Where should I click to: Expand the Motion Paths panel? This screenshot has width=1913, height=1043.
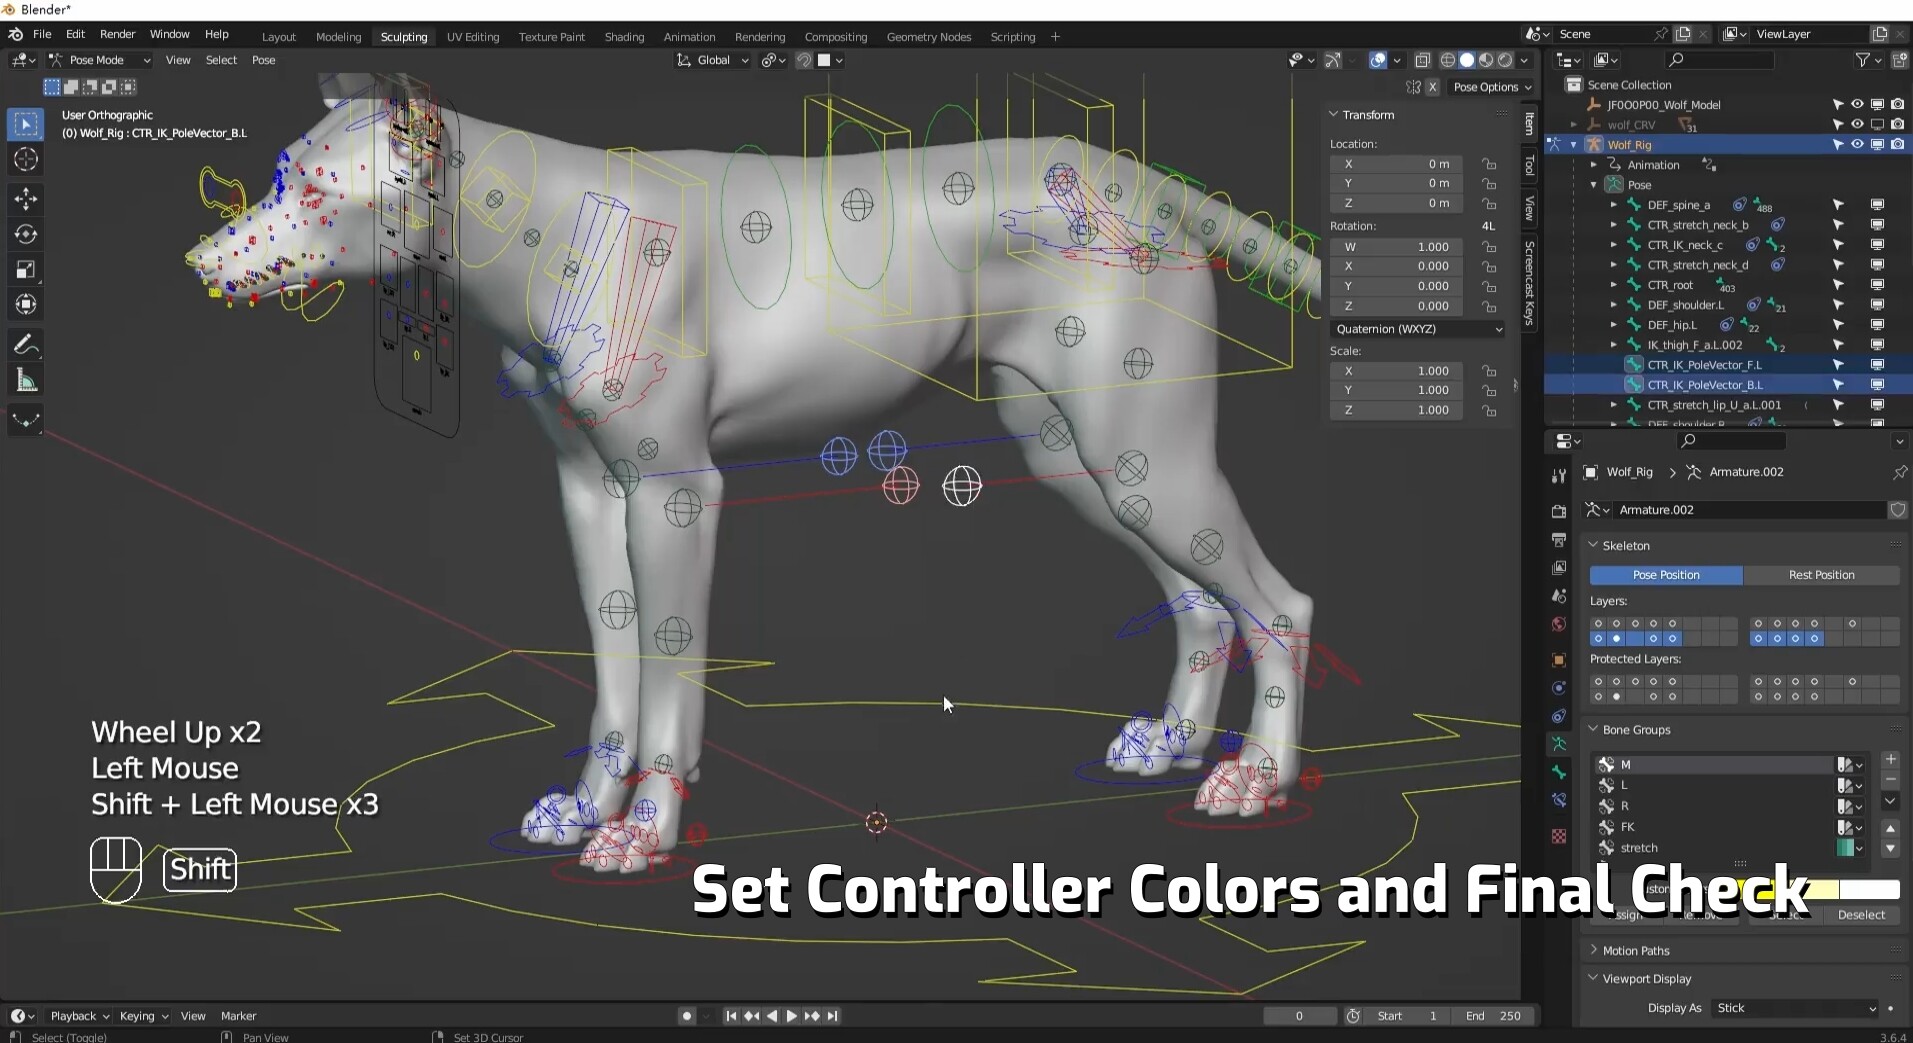point(1637,950)
